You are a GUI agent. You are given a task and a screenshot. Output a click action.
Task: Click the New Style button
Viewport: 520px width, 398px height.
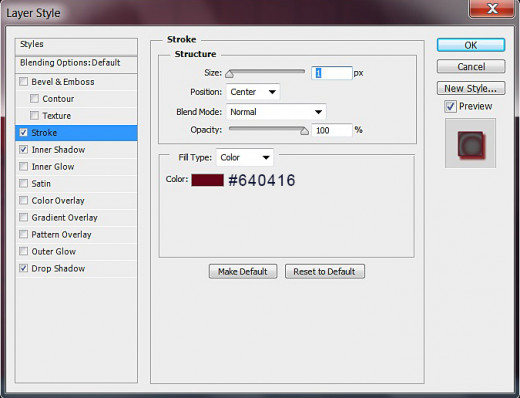pyautogui.click(x=471, y=88)
